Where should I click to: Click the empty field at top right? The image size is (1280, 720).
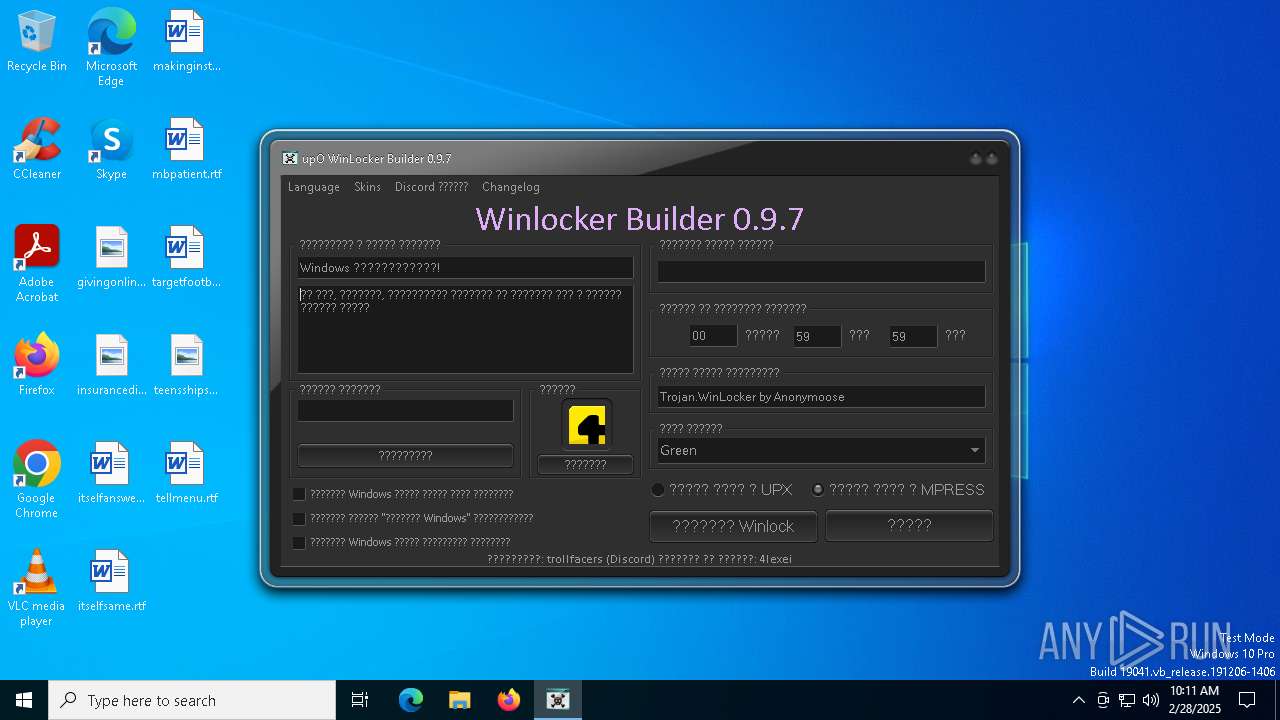click(x=821, y=271)
